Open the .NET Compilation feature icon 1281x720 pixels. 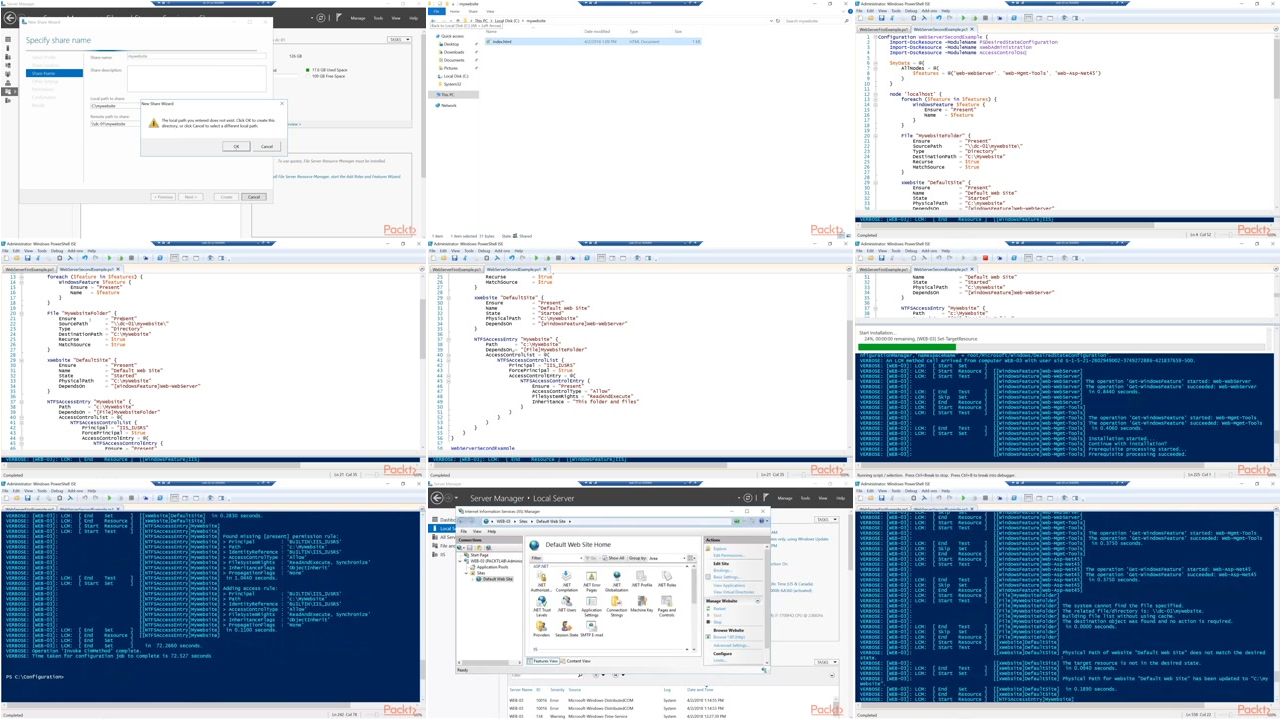click(567, 581)
